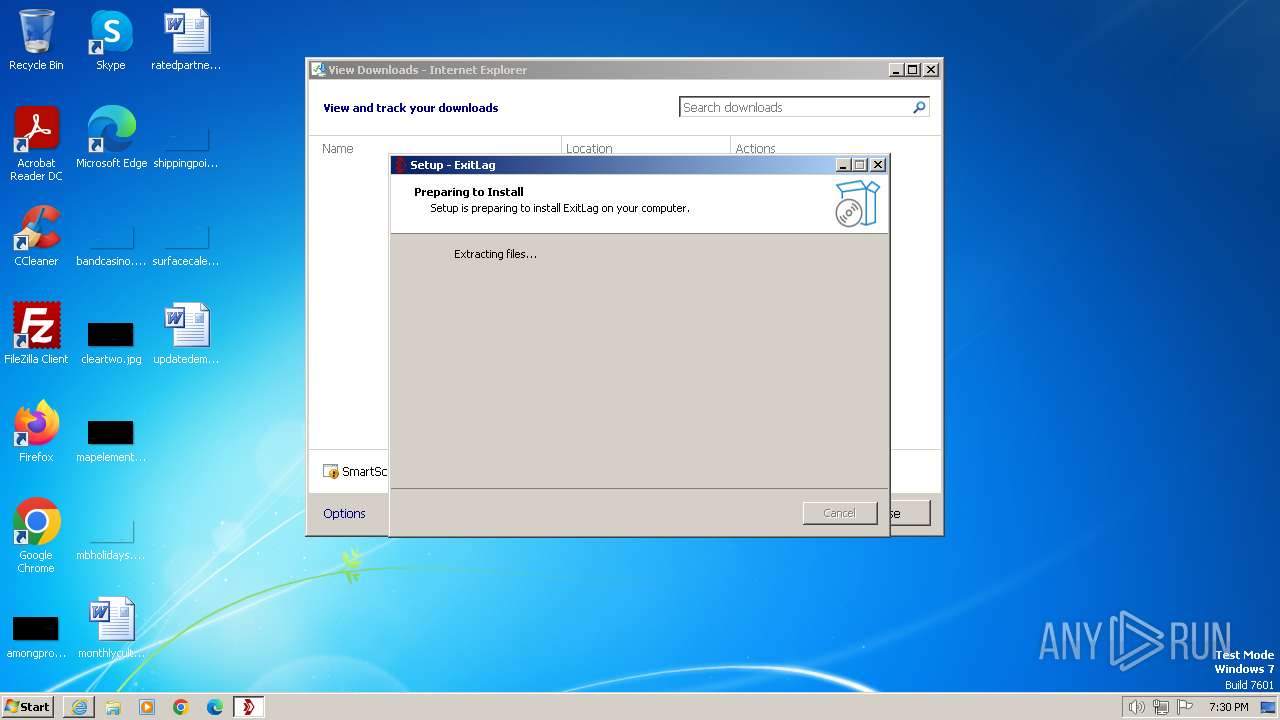Open the monthlycult... Word document
The width and height of the screenshot is (1280, 720).
click(x=111, y=628)
